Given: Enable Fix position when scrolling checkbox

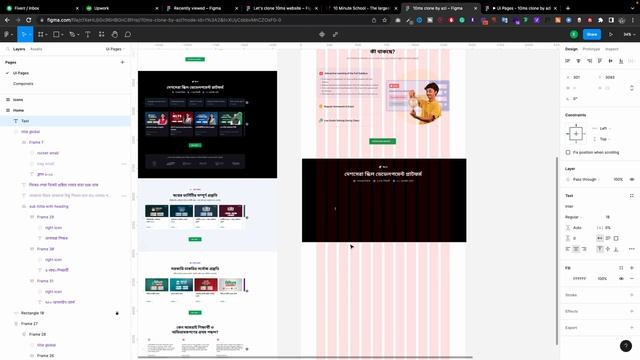Looking at the screenshot, I should 568,152.
